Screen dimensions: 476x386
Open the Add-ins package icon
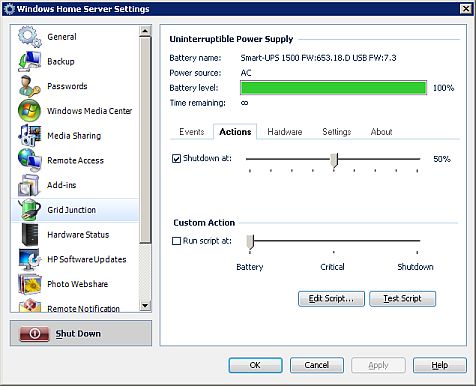click(30, 185)
